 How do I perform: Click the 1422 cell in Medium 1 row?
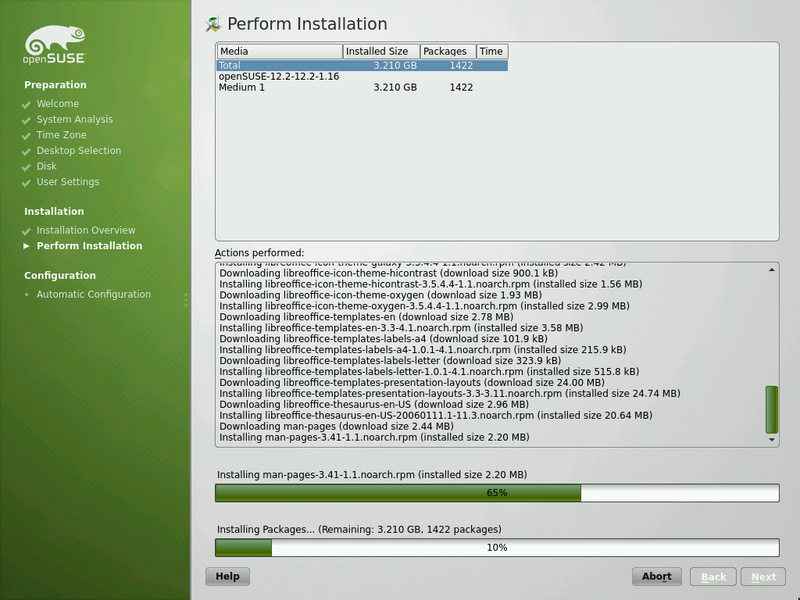461,87
